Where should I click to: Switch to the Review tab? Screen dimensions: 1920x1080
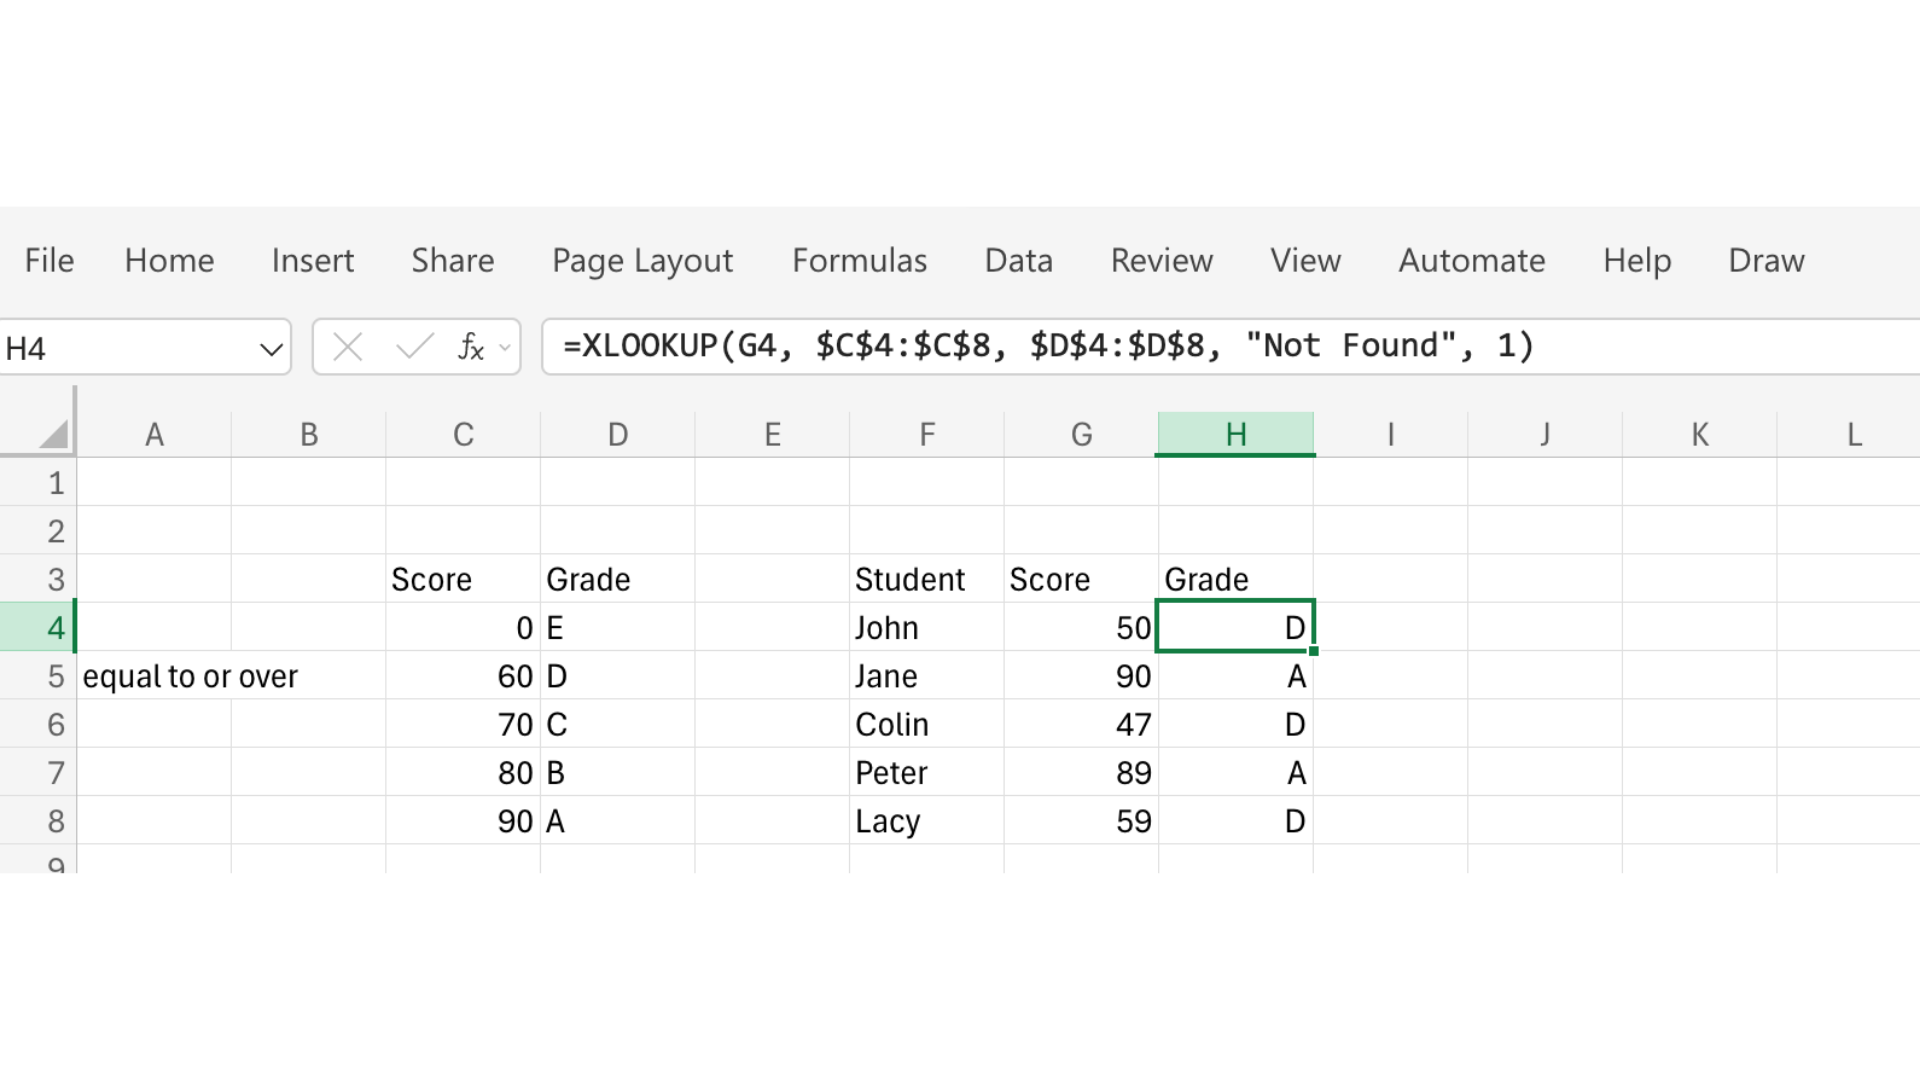[1161, 261]
